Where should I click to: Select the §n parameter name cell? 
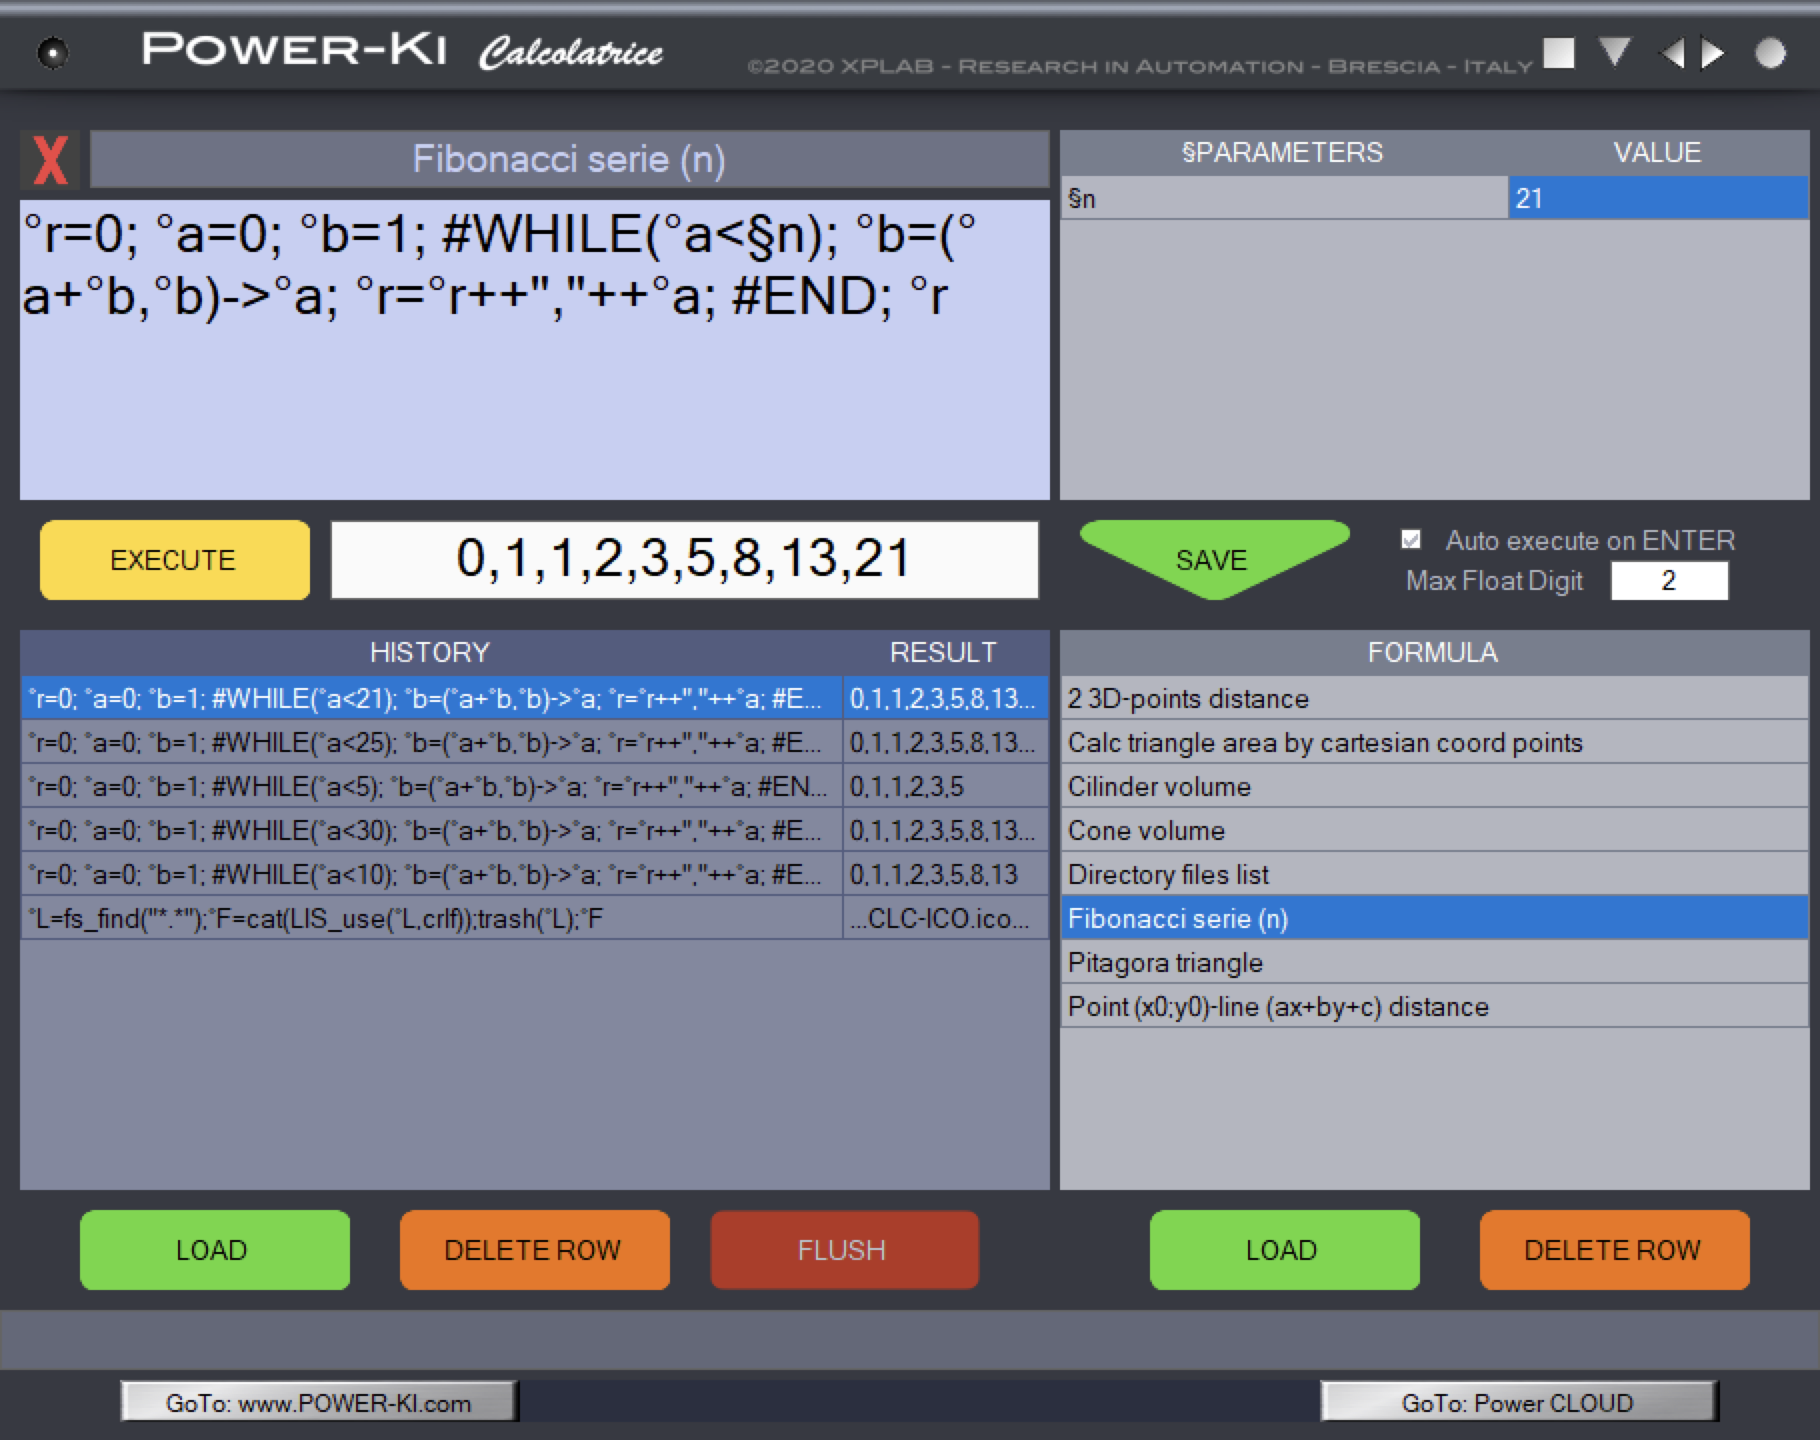[x=1284, y=198]
